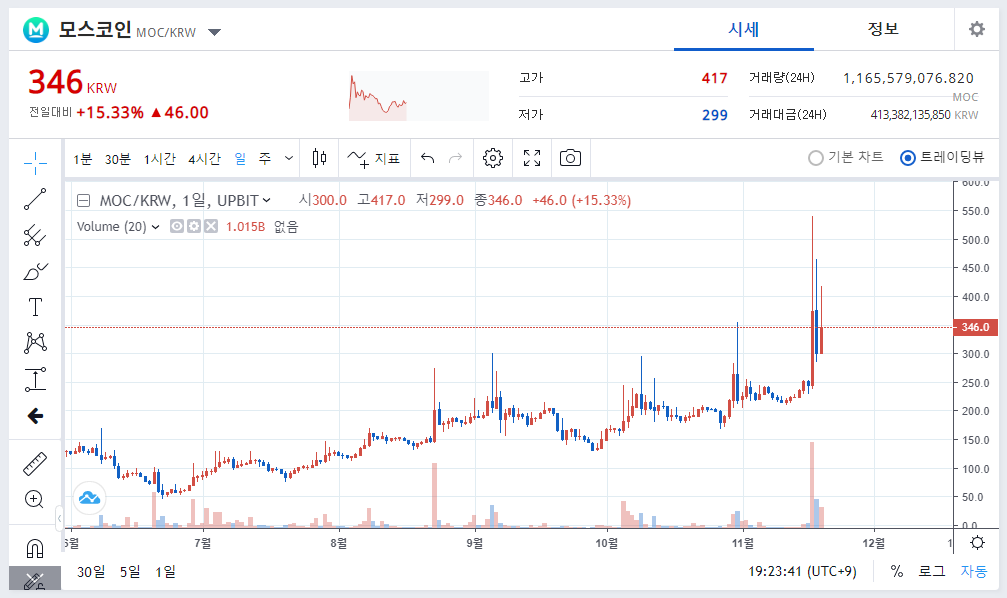Set chart interval to 1분
The height and width of the screenshot is (598, 1007).
[83, 159]
